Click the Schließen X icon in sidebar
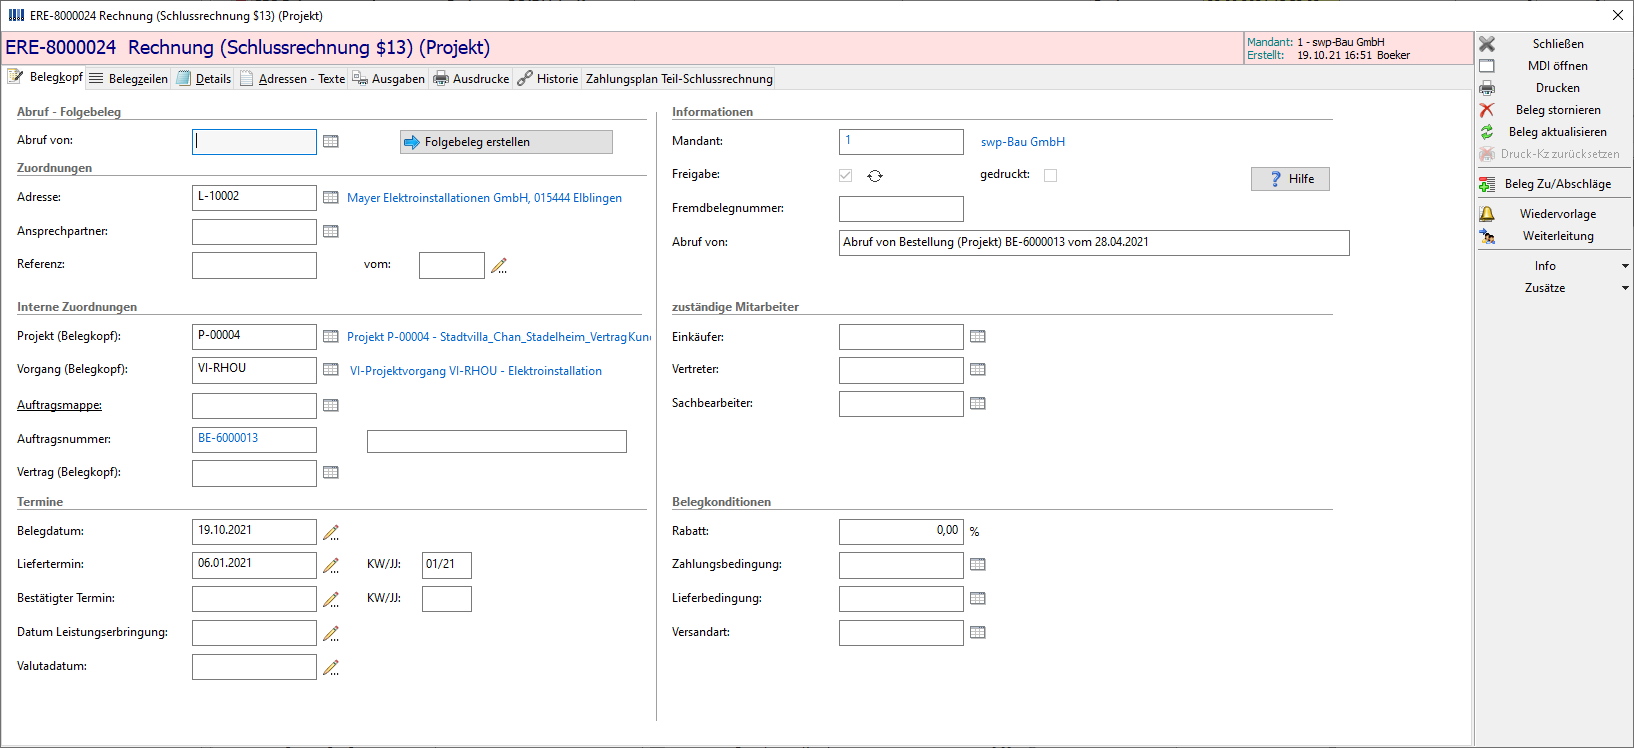Image resolution: width=1634 pixels, height=748 pixels. coord(1487,44)
